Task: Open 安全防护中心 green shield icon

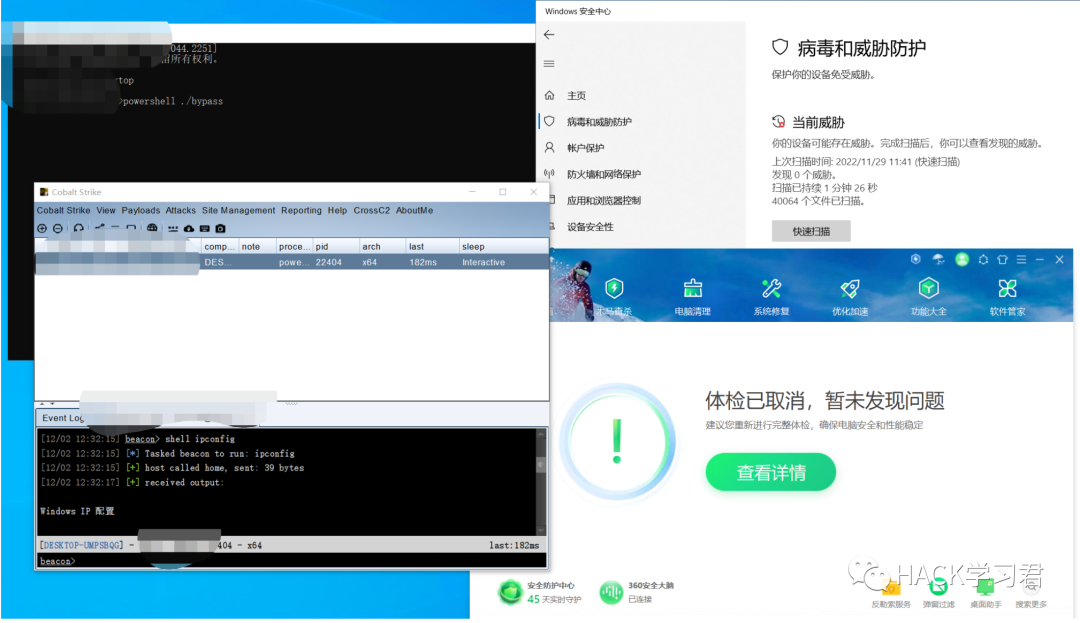Action: coord(510,592)
